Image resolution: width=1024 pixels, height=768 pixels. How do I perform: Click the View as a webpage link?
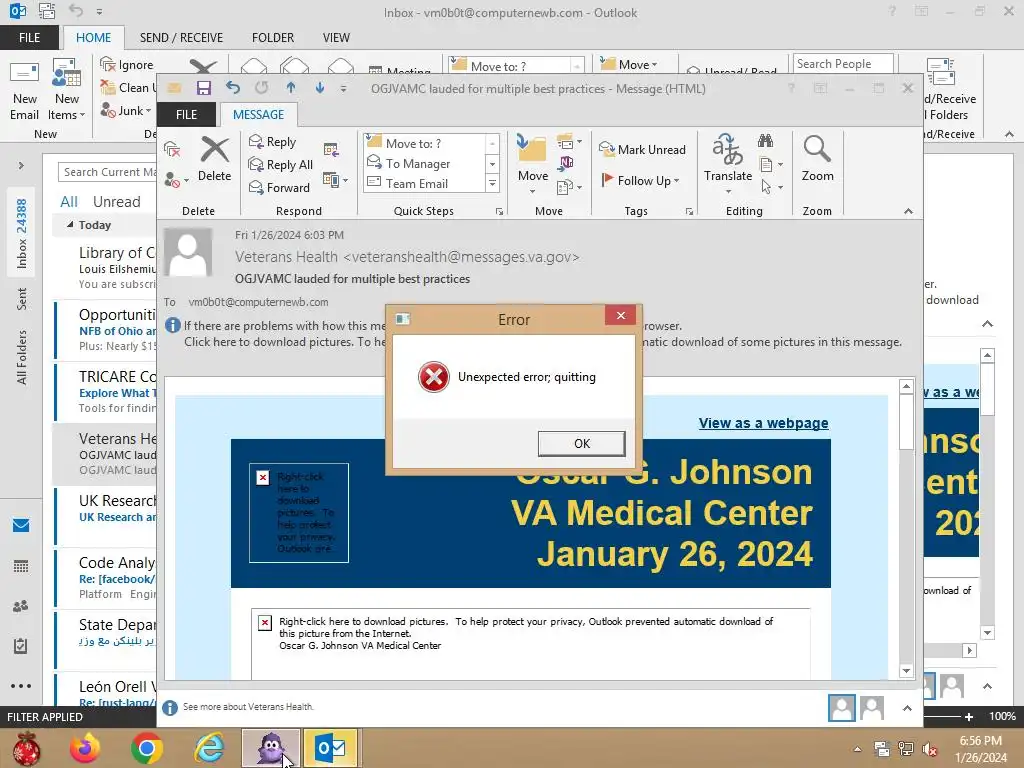(x=763, y=423)
